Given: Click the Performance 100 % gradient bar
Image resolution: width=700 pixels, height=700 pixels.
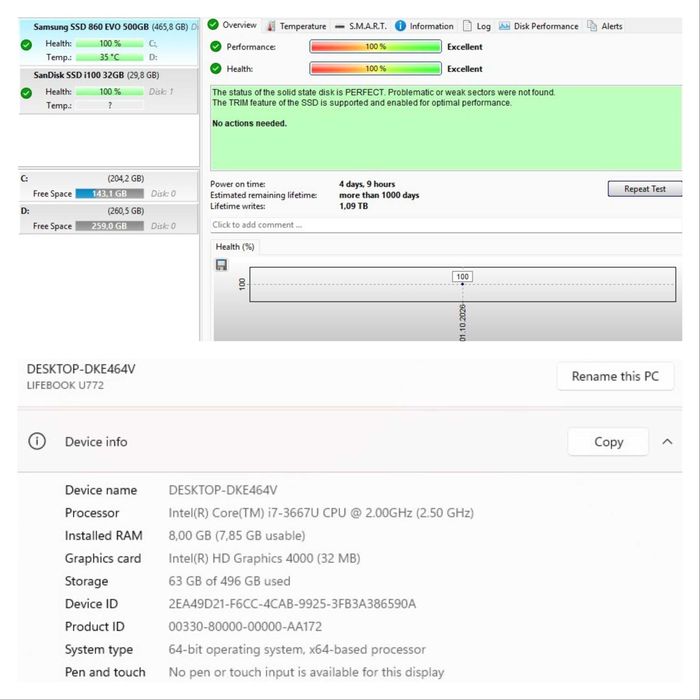Looking at the screenshot, I should pos(375,46).
